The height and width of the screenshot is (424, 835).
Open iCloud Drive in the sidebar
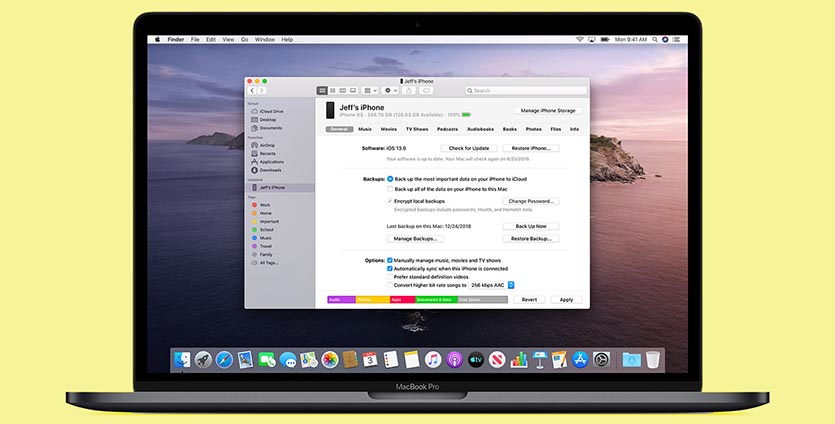[x=268, y=111]
